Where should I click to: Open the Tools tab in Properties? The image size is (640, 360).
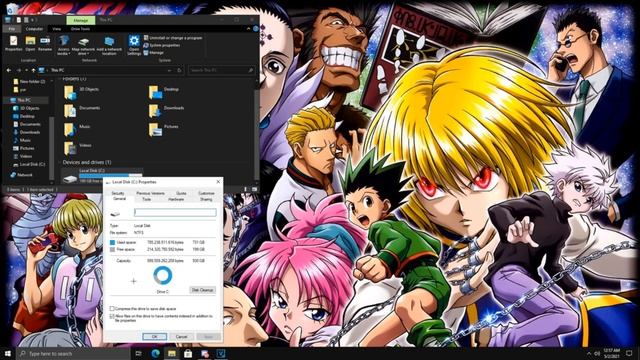click(x=147, y=199)
